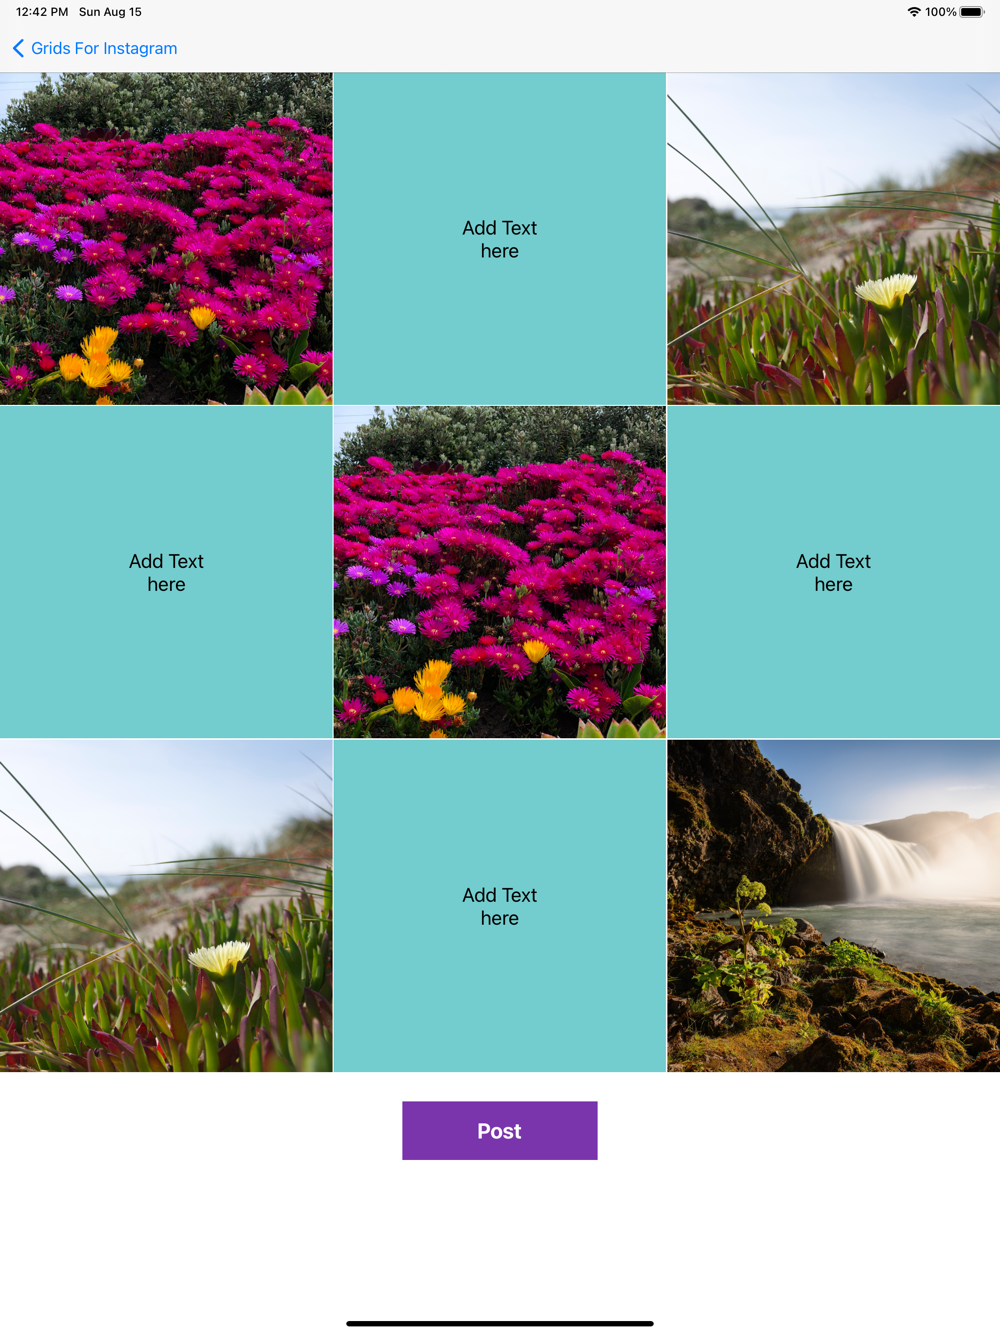Tap the 100% battery percentage label

click(941, 12)
